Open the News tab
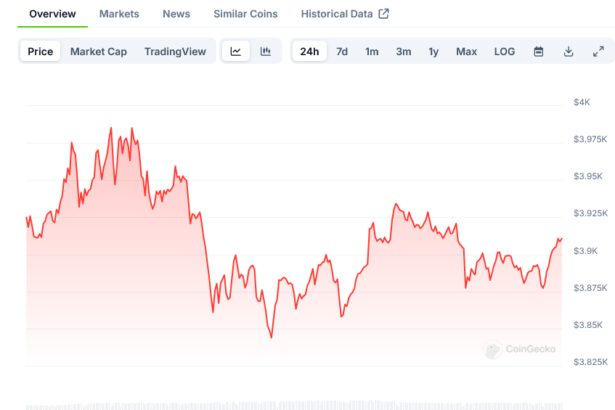 tap(176, 14)
